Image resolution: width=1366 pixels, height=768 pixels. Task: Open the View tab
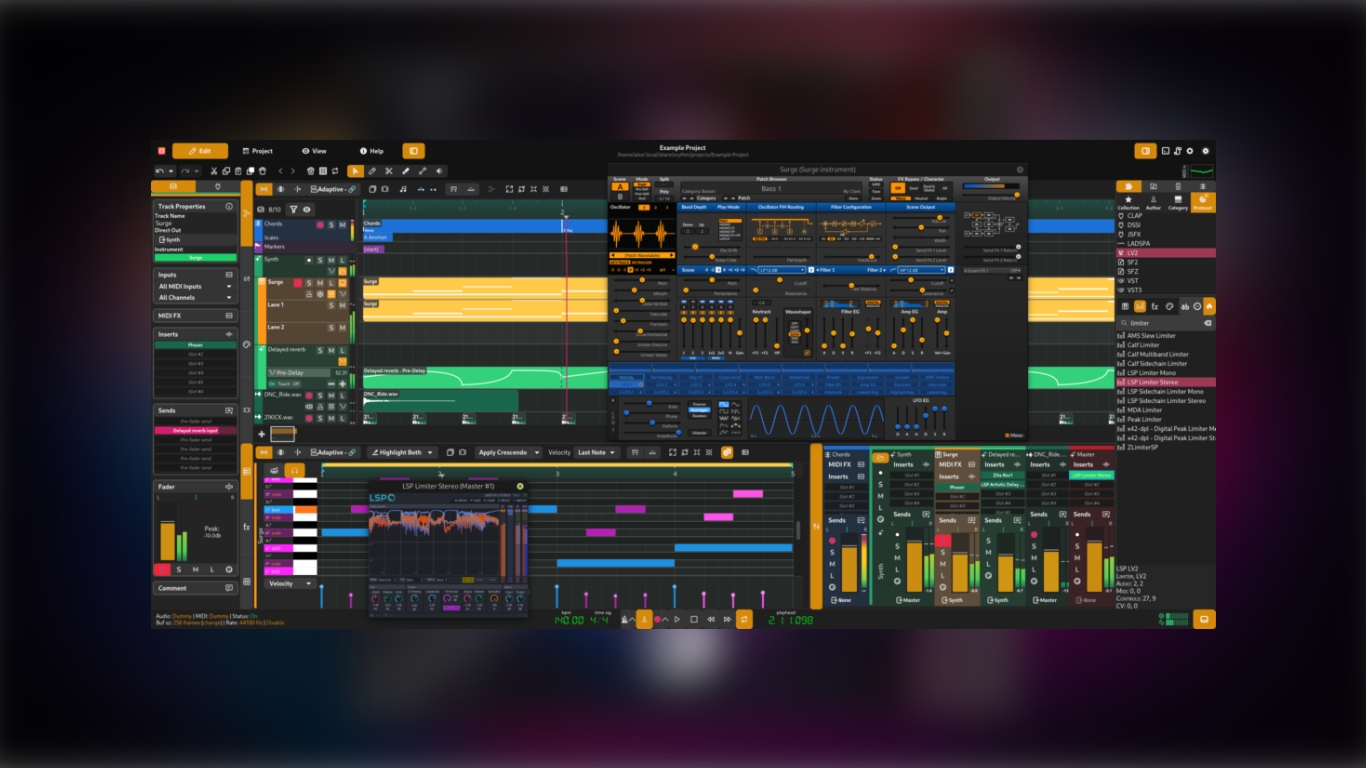[314, 151]
